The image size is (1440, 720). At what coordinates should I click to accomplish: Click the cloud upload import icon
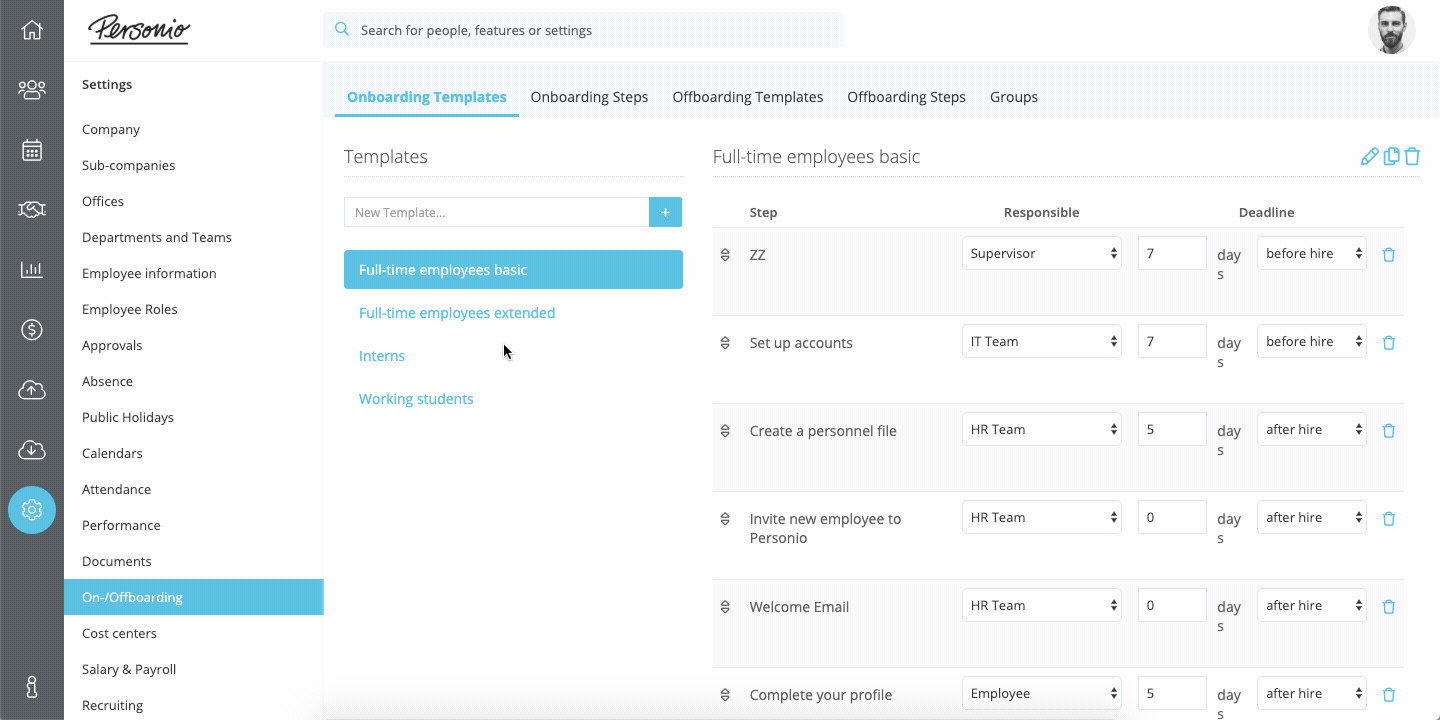pyautogui.click(x=32, y=389)
